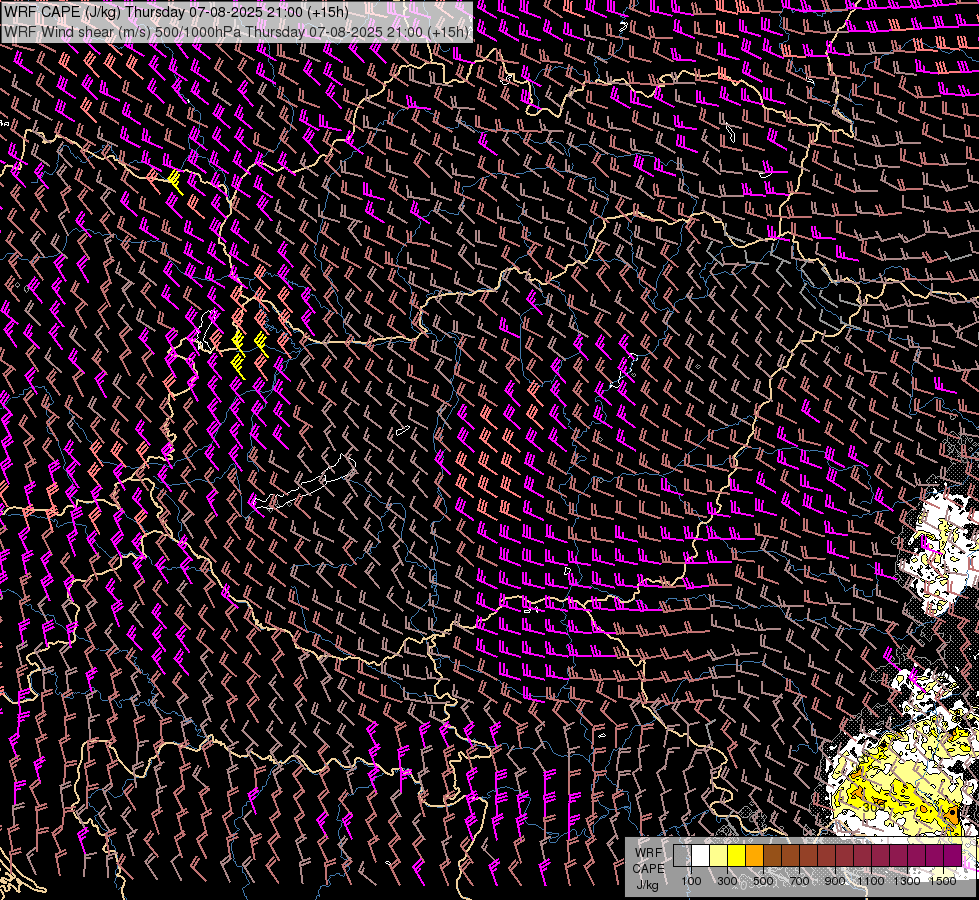Select the orange legend swatch before 500
The height and width of the screenshot is (900, 979).
(754, 856)
